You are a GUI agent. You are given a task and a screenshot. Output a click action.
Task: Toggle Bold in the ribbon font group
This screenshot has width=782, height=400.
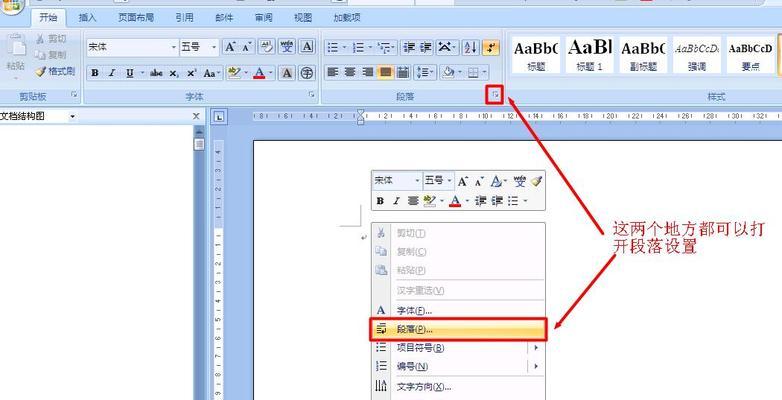tap(95, 73)
